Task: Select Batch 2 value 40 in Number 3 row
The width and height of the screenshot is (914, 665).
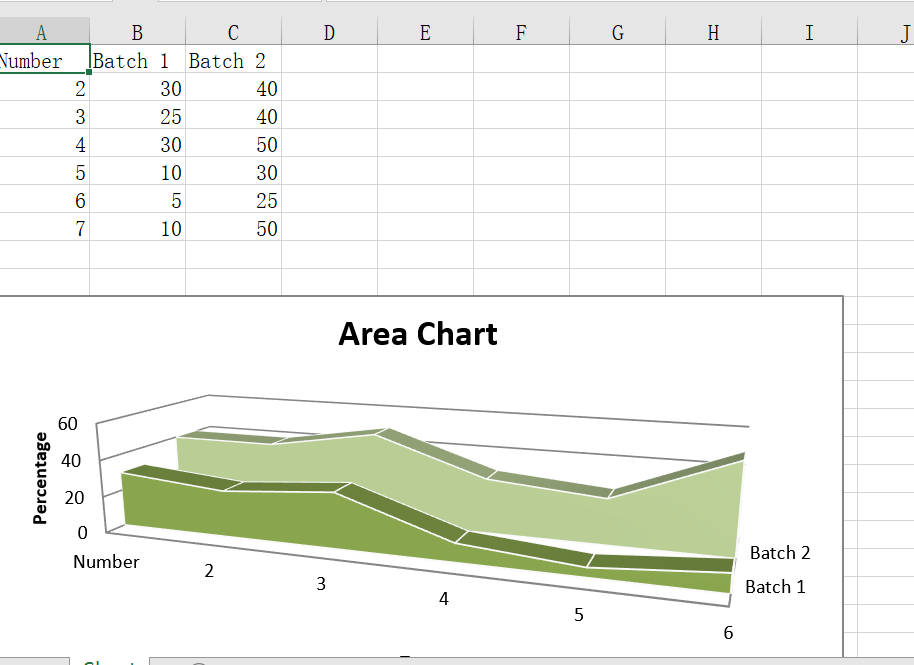Action: [x=233, y=115]
